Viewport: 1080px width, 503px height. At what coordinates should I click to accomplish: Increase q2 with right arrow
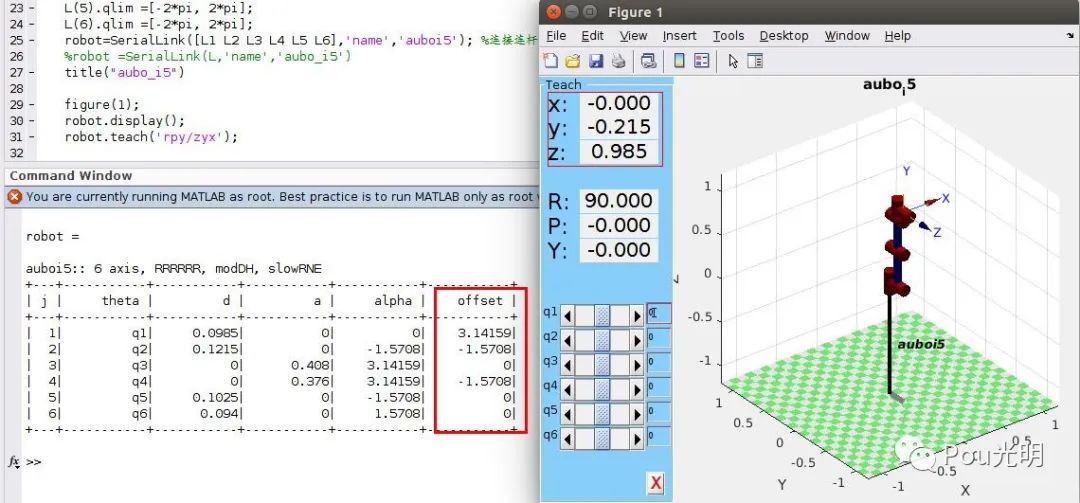coord(636,340)
